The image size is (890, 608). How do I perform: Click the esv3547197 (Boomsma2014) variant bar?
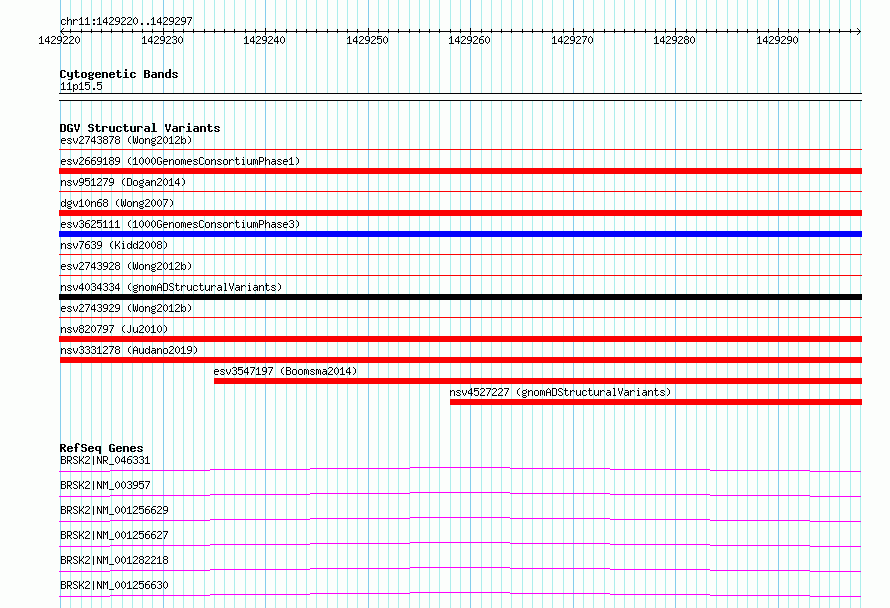coord(538,381)
